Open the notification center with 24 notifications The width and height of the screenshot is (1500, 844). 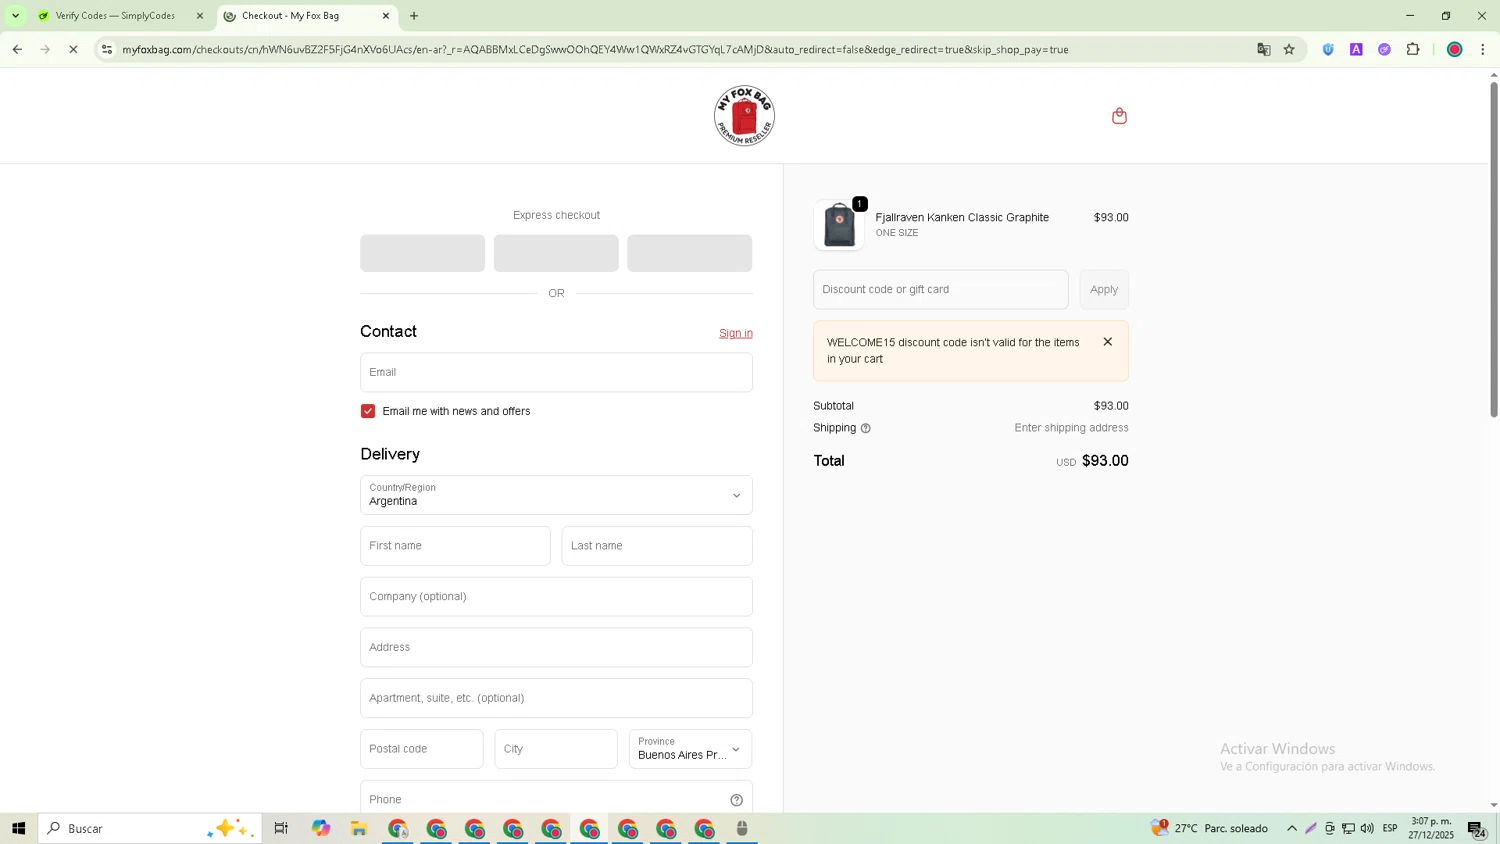point(1476,828)
